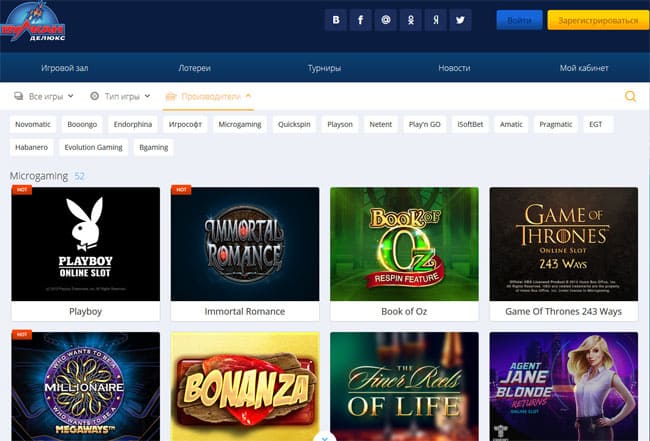Select the Novomatic provider filter
This screenshot has width=650, height=441.
click(33, 124)
